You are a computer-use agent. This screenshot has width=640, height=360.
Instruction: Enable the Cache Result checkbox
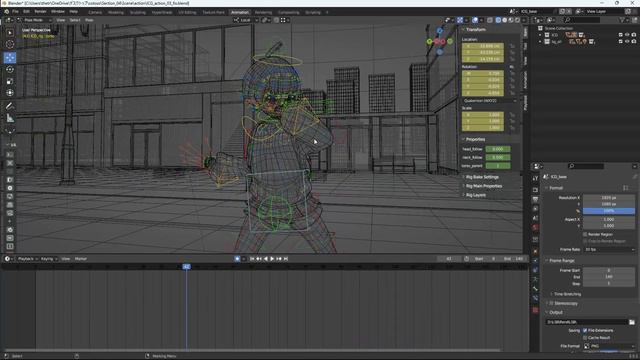coord(585,338)
